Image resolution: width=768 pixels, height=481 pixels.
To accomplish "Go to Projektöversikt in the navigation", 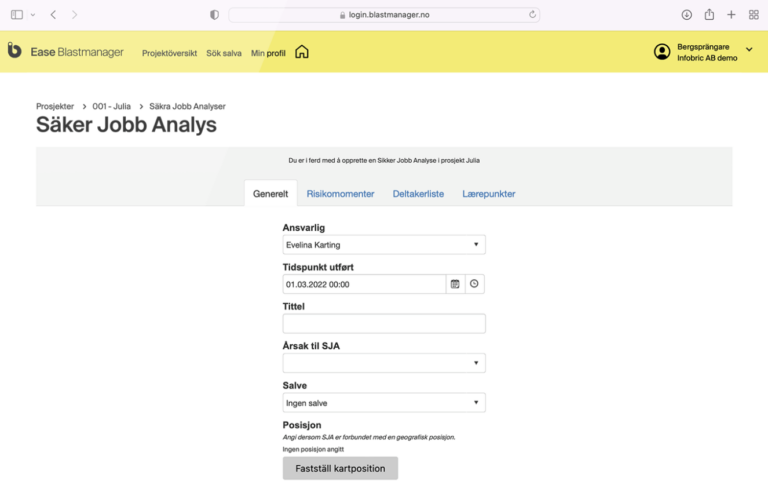I will 169,53.
